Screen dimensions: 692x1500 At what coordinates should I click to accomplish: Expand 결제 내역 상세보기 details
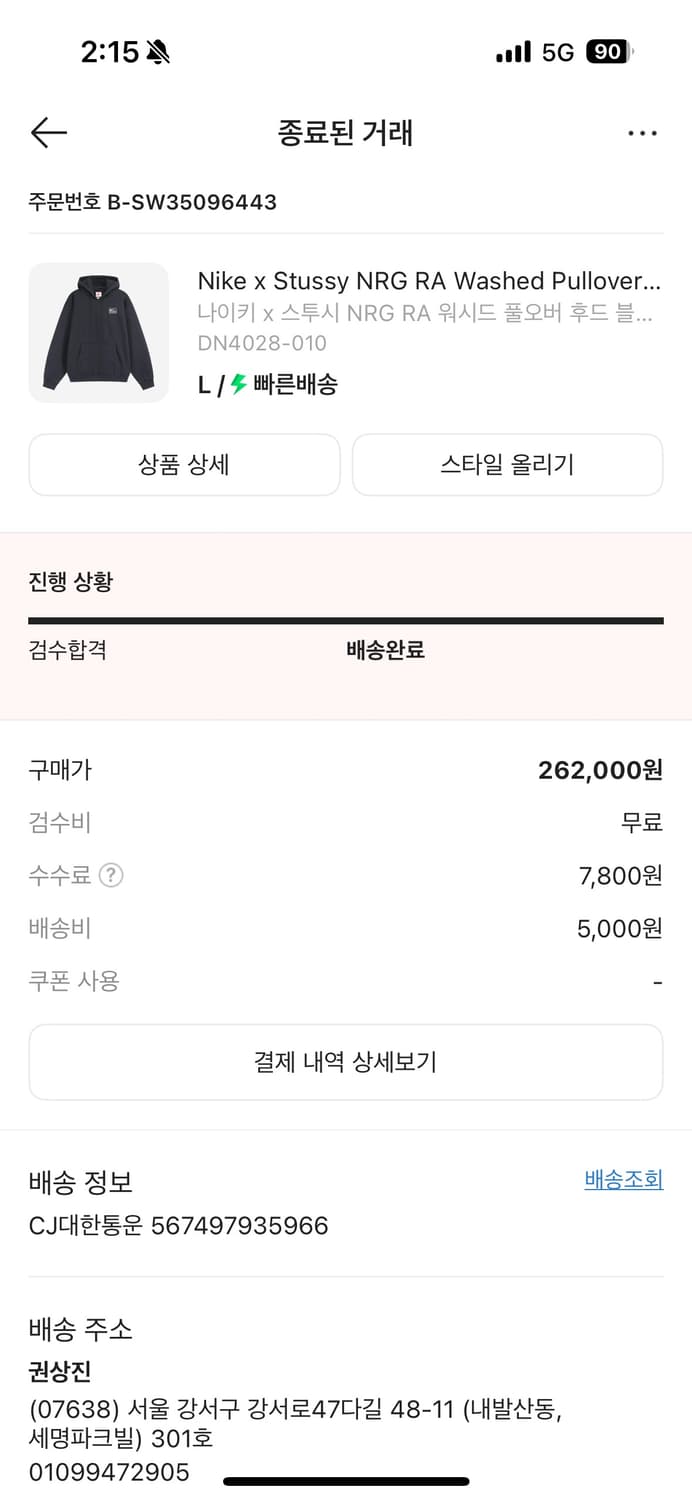(346, 1063)
